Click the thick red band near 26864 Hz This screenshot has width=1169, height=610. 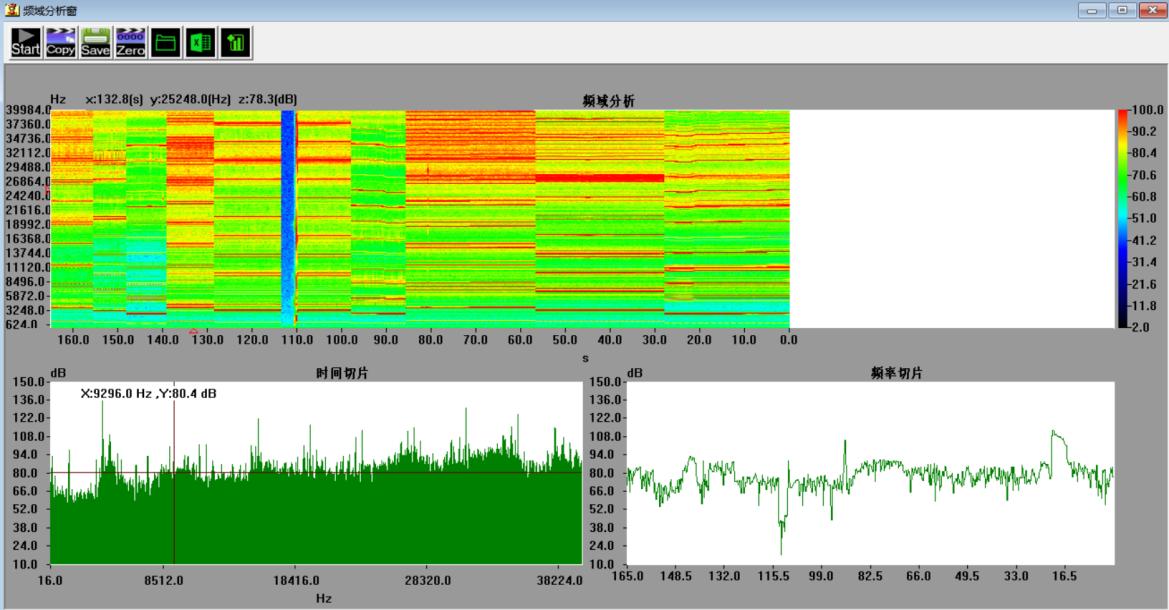pyautogui.click(x=600, y=177)
